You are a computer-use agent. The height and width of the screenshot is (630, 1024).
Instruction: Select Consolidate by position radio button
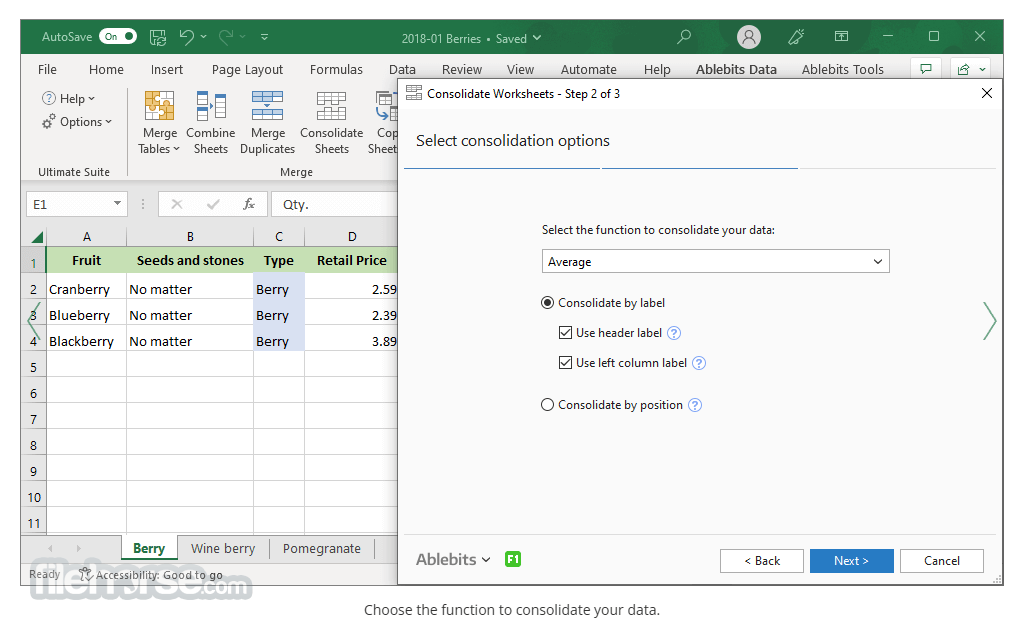pyautogui.click(x=547, y=405)
